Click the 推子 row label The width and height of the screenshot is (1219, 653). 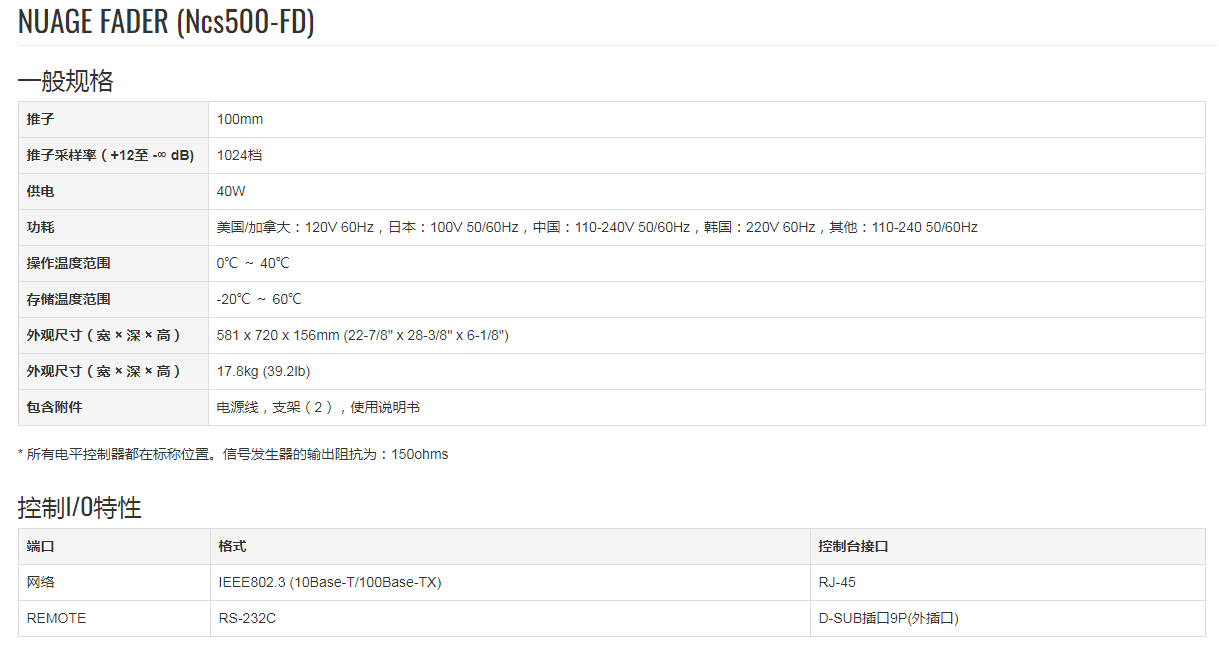41,119
